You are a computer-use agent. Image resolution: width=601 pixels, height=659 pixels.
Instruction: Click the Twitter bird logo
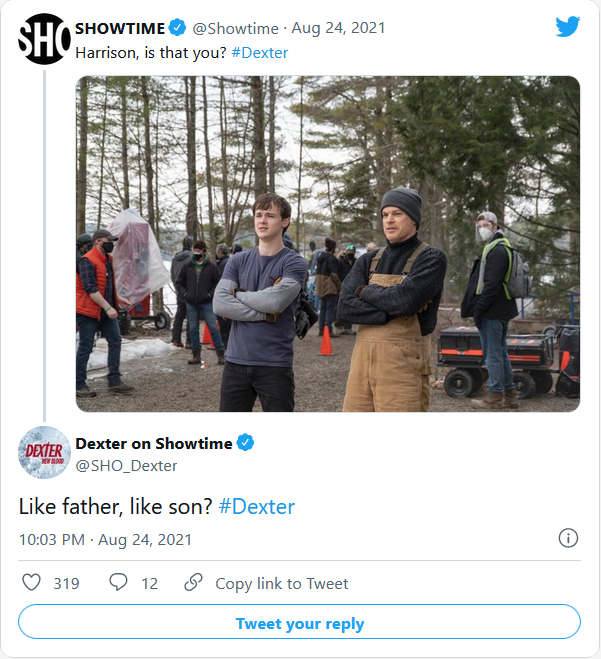coord(568,27)
